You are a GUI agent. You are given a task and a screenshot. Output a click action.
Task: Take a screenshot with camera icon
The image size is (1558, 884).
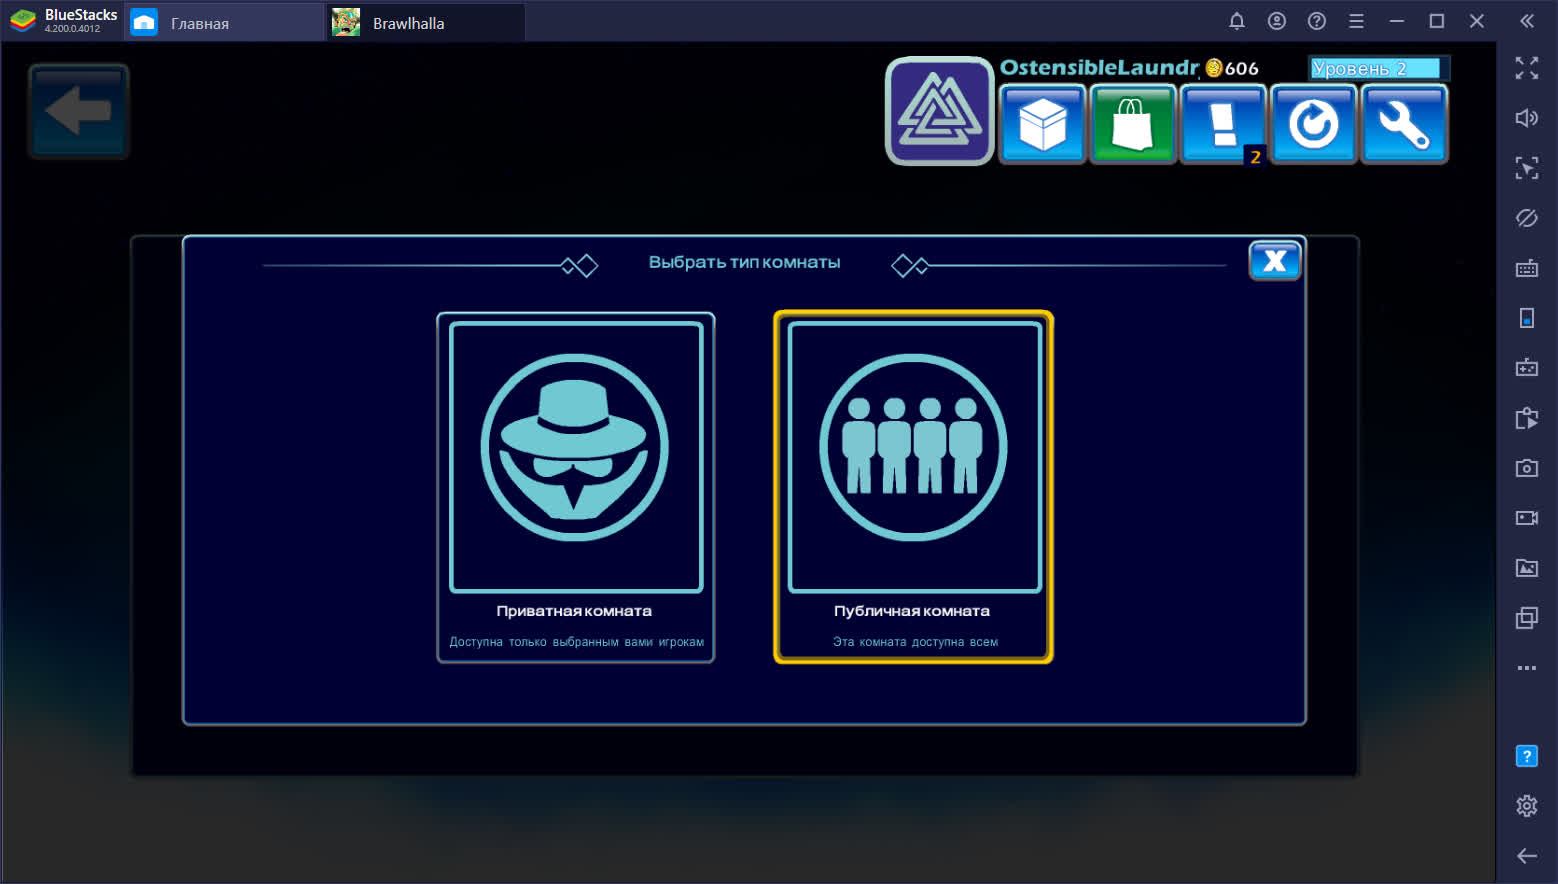point(1527,468)
